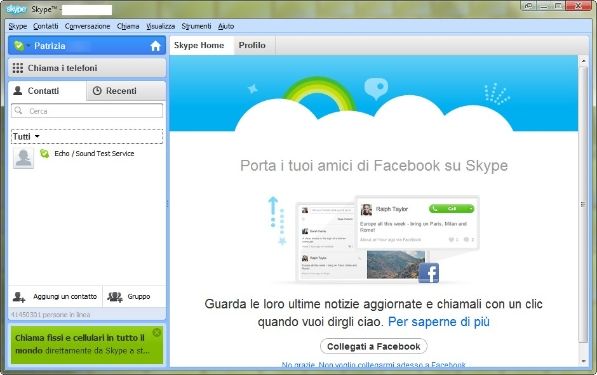
Task: Click Collegati a Facebook button
Action: [374, 346]
